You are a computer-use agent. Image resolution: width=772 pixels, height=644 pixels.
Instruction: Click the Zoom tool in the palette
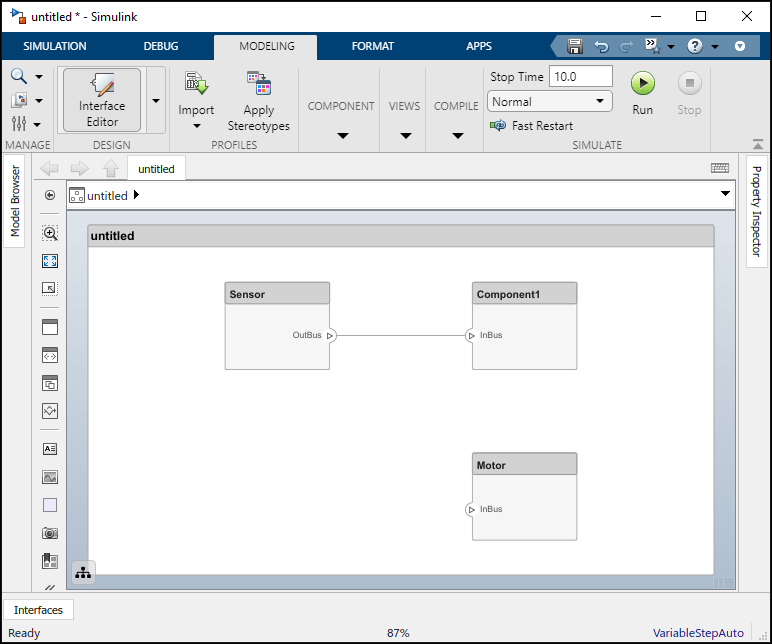(x=50, y=233)
